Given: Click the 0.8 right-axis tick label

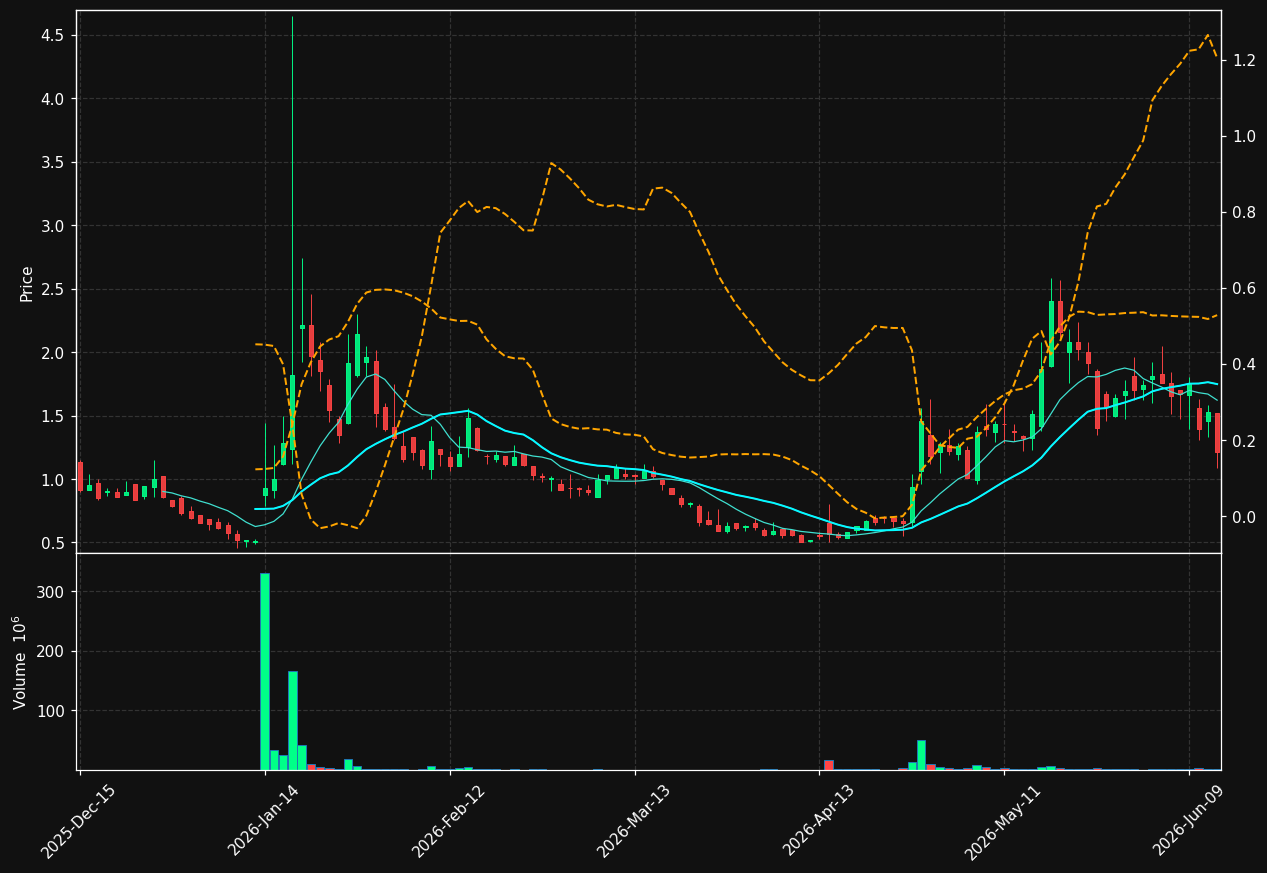Looking at the screenshot, I should pyautogui.click(x=1244, y=212).
